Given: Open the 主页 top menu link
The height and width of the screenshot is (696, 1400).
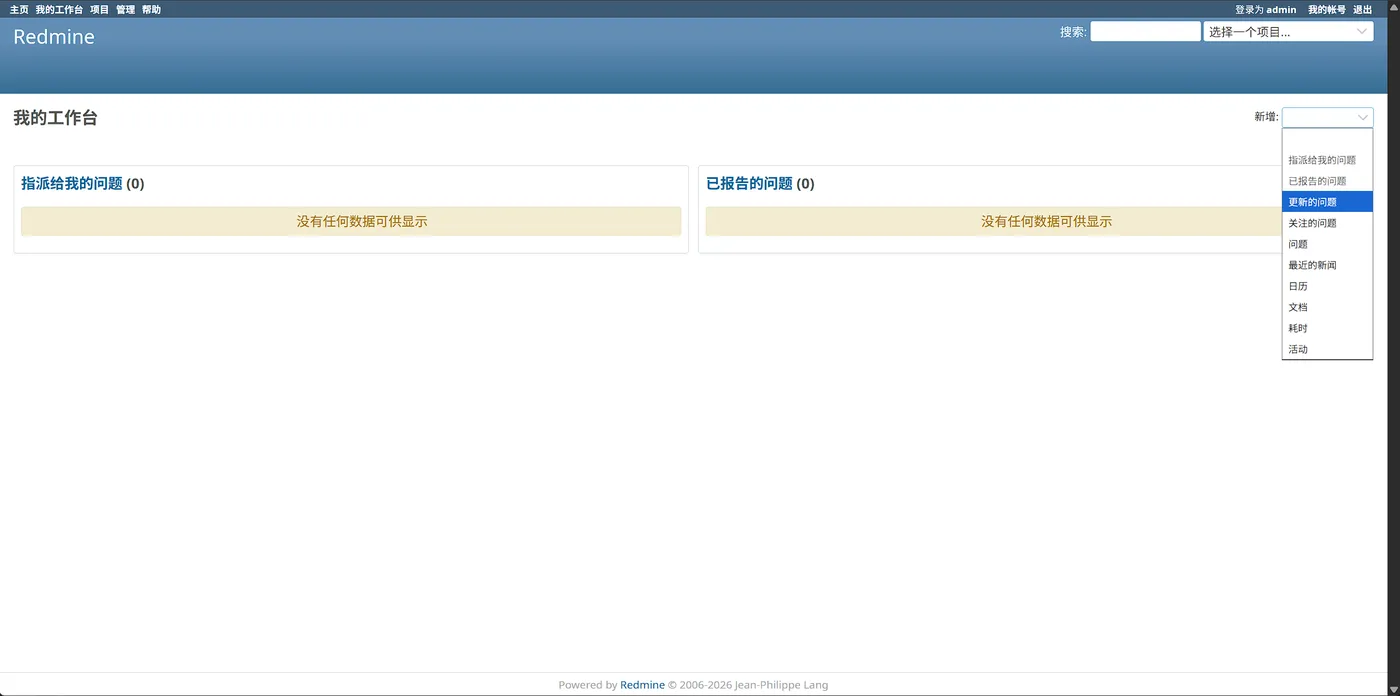Looking at the screenshot, I should click(x=19, y=9).
